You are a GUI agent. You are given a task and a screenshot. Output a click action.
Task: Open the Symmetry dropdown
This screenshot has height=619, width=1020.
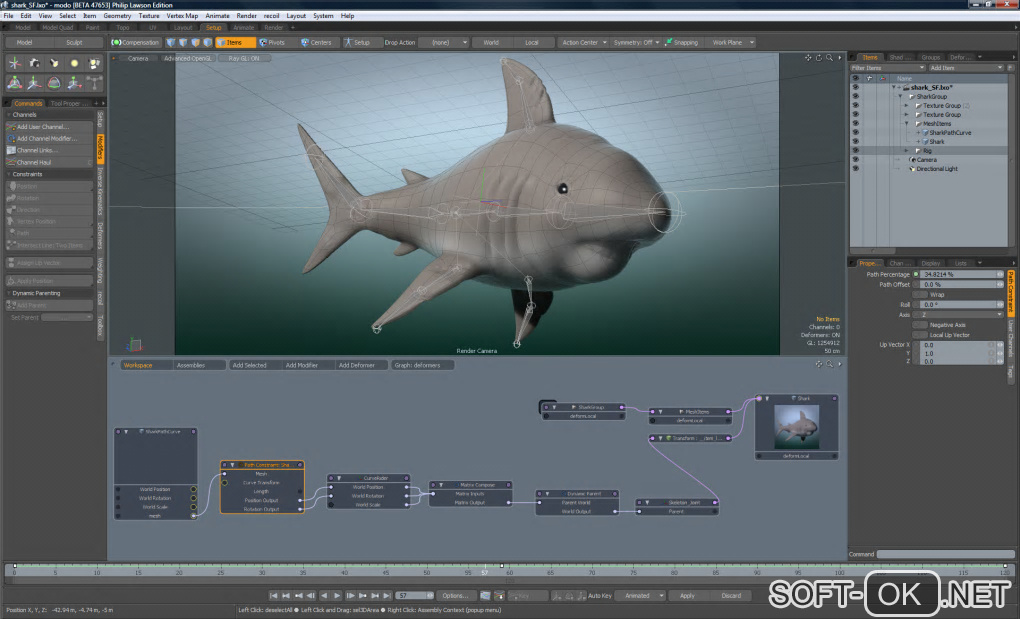click(637, 43)
